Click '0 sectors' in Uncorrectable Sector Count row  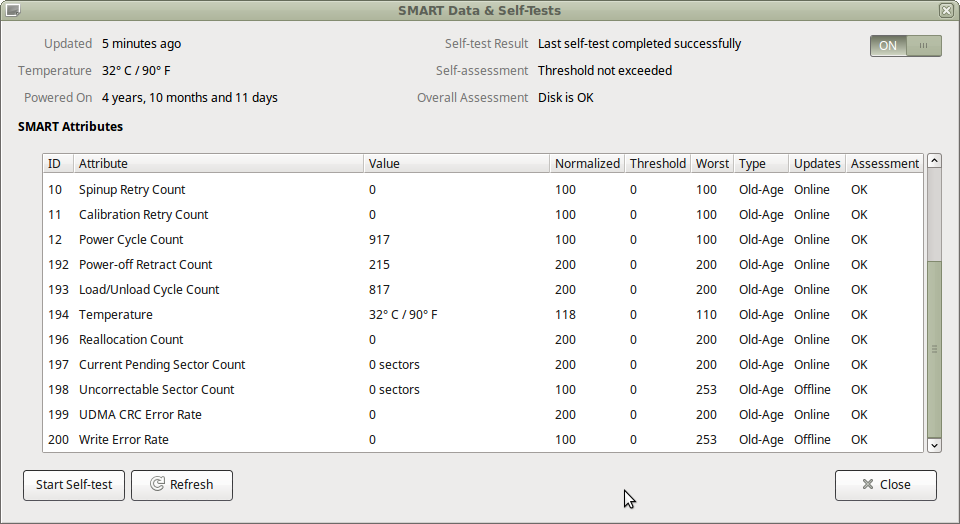[394, 390]
